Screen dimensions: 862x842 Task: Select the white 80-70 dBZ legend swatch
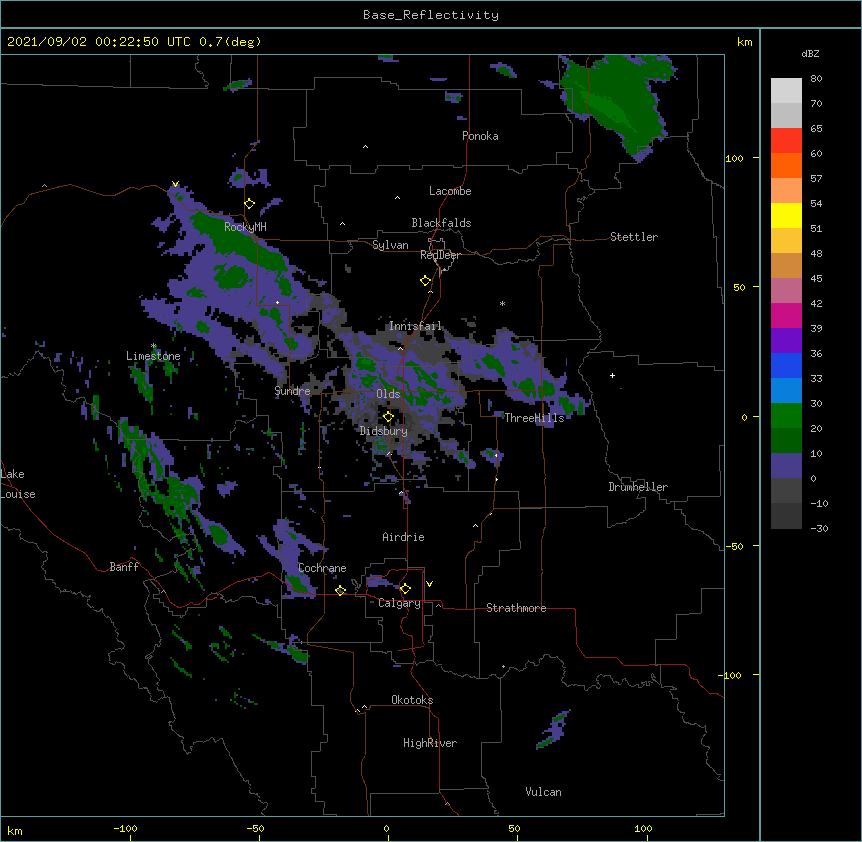click(786, 91)
